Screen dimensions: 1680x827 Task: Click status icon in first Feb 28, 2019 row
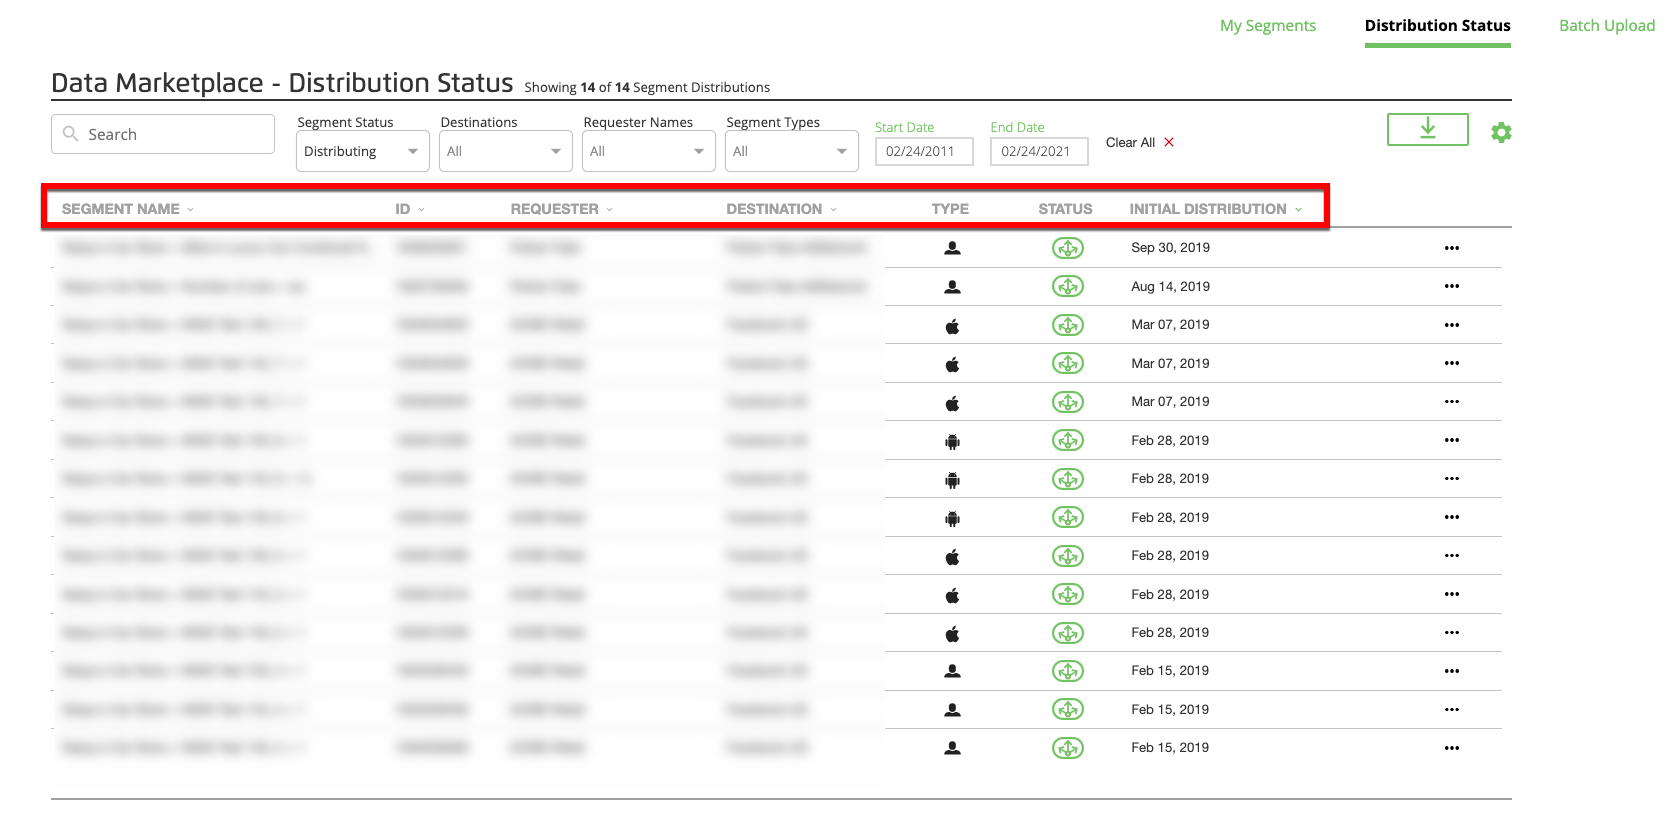pos(1067,440)
